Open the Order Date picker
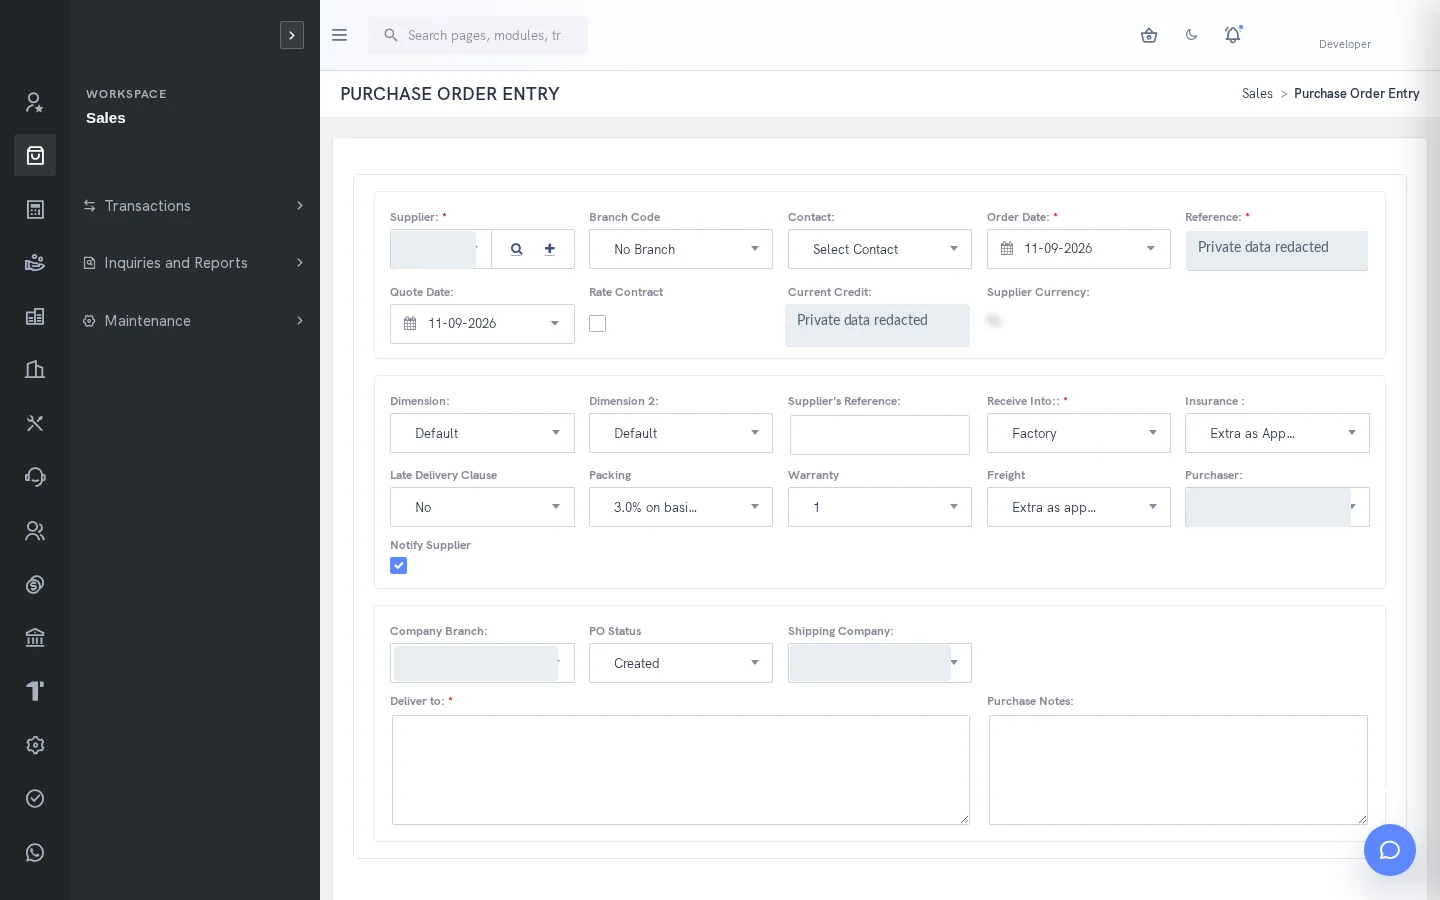This screenshot has width=1440, height=900. (1079, 249)
